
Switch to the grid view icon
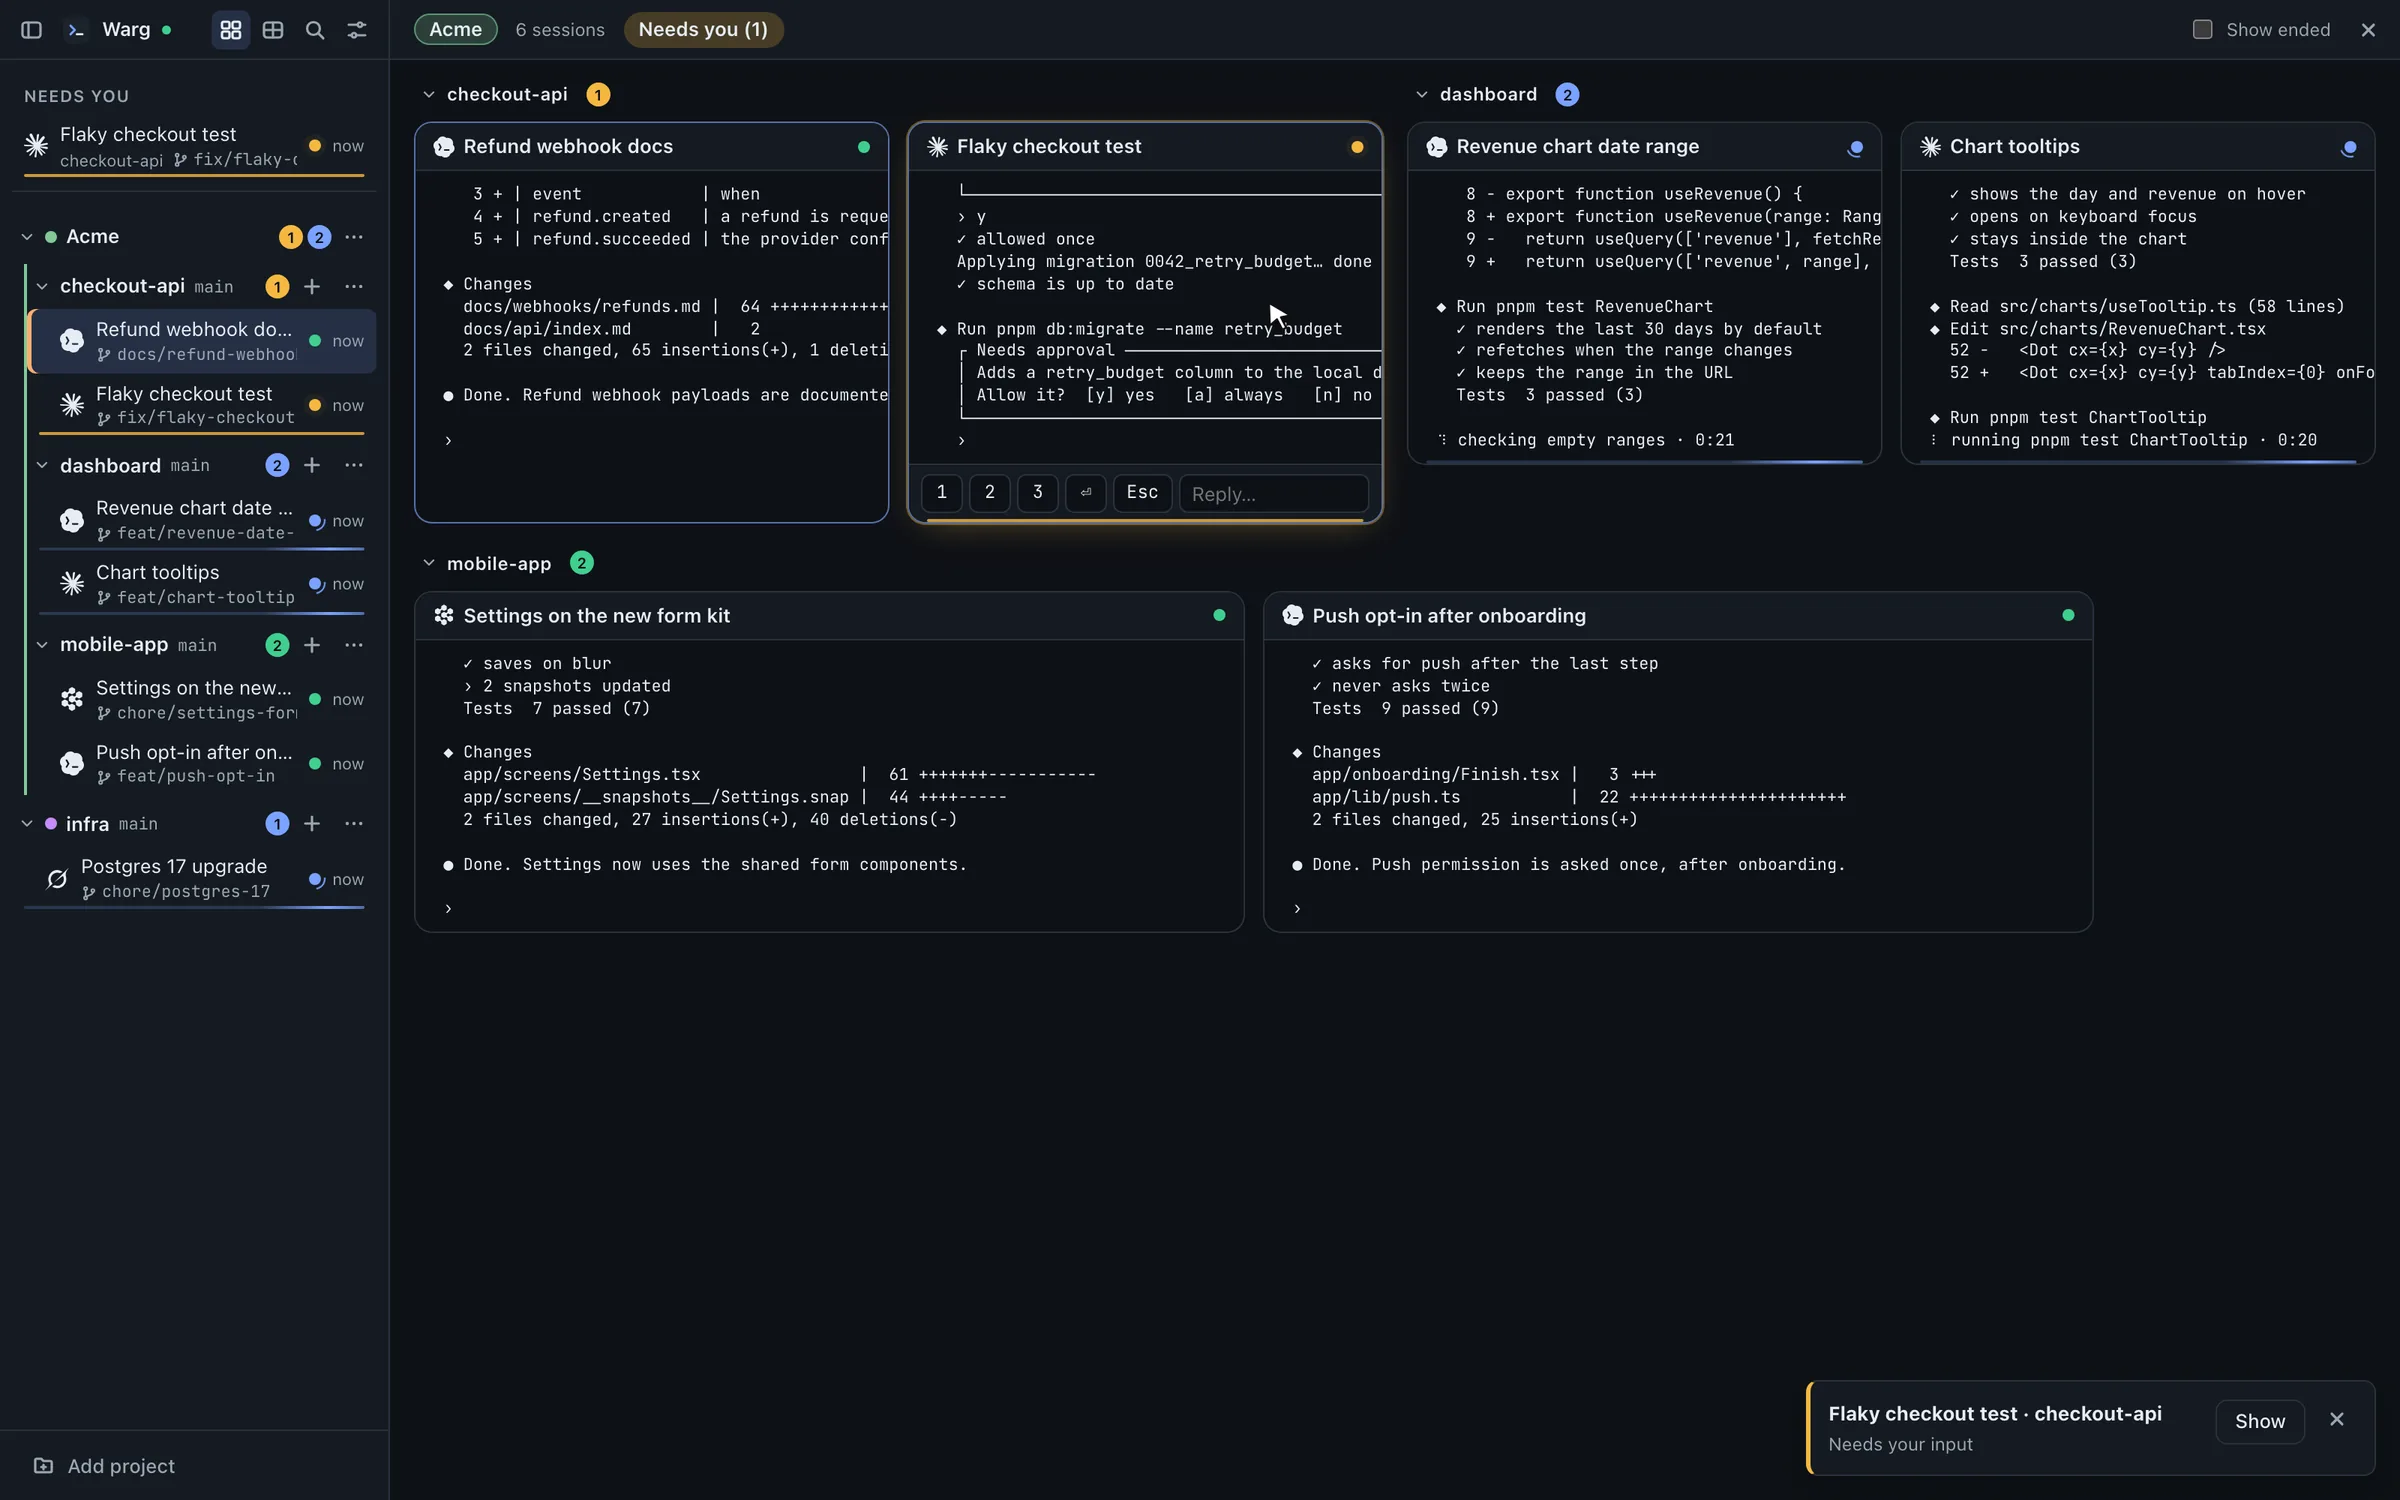[231, 30]
